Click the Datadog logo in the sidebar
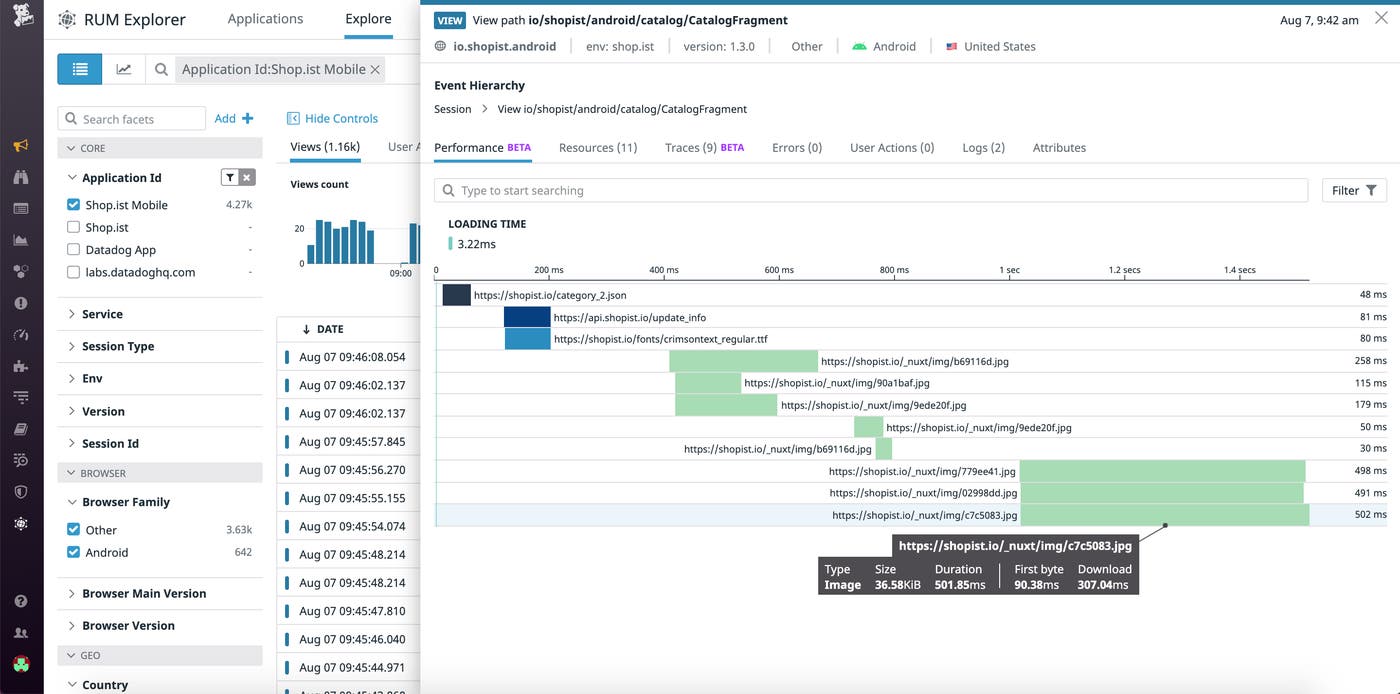 coord(21,17)
